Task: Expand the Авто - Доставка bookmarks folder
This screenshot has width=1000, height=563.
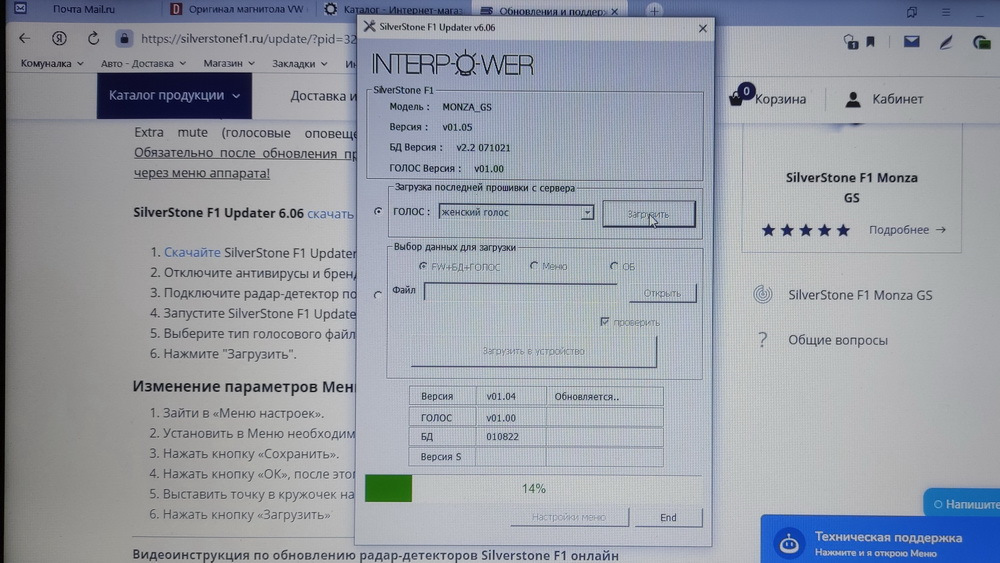Action: (143, 63)
